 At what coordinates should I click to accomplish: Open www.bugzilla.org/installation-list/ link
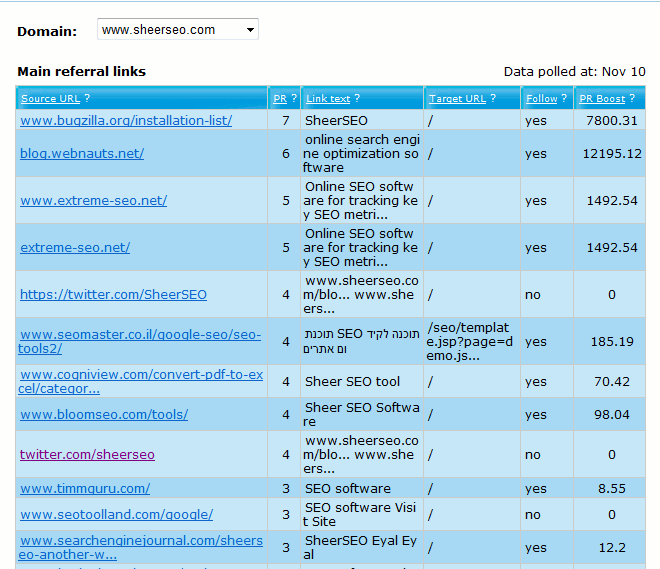coord(126,120)
